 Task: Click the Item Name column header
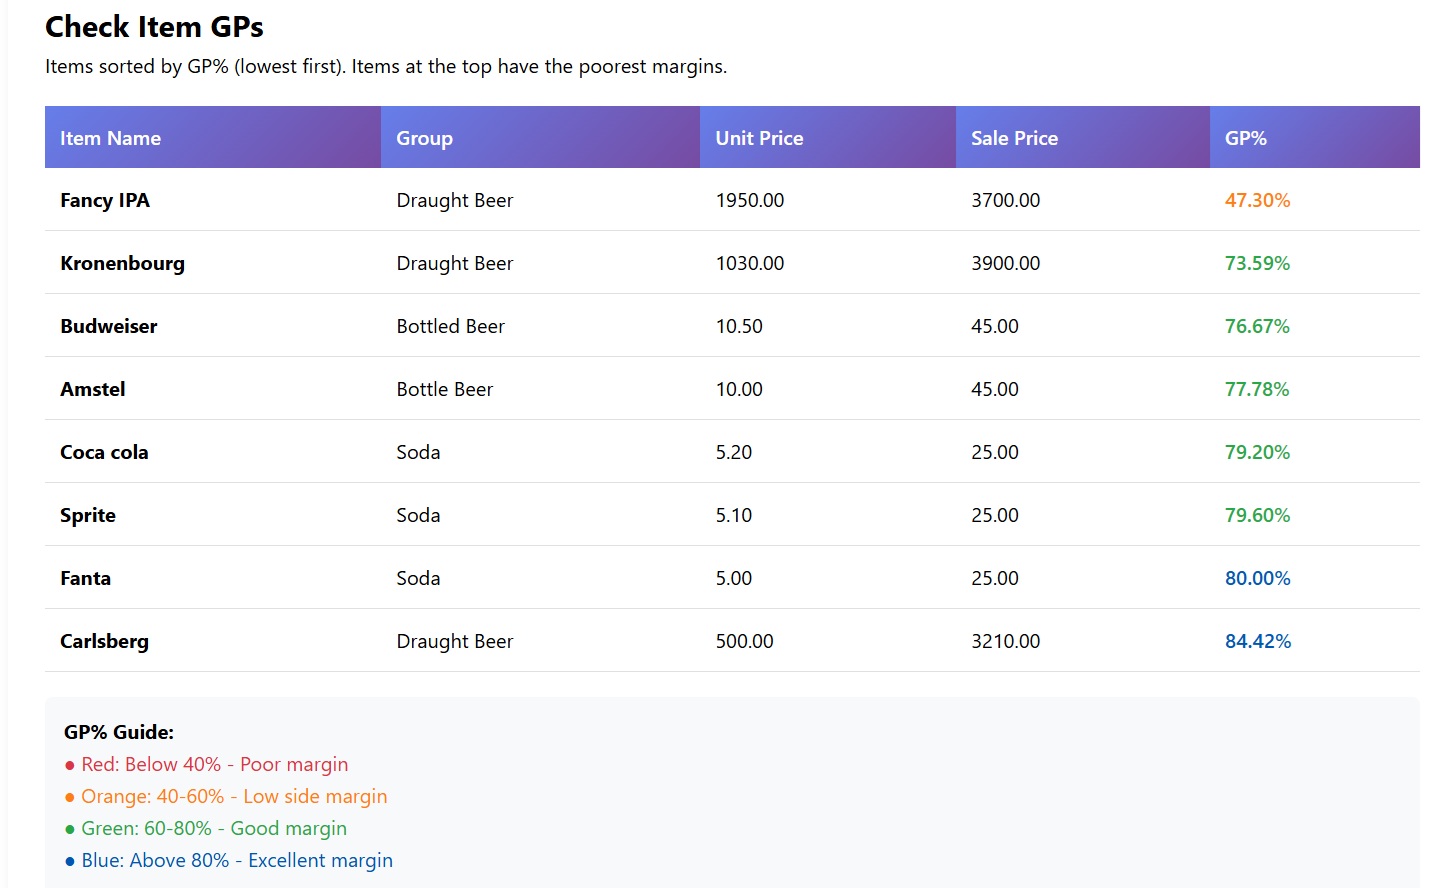[110, 138]
